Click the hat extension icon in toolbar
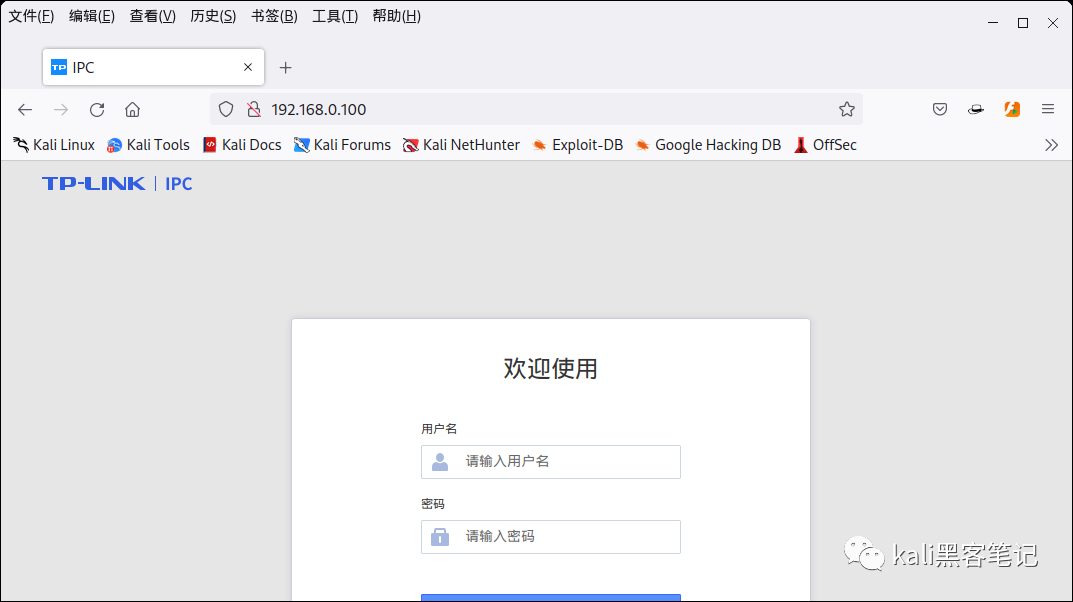1073x602 pixels. point(976,109)
